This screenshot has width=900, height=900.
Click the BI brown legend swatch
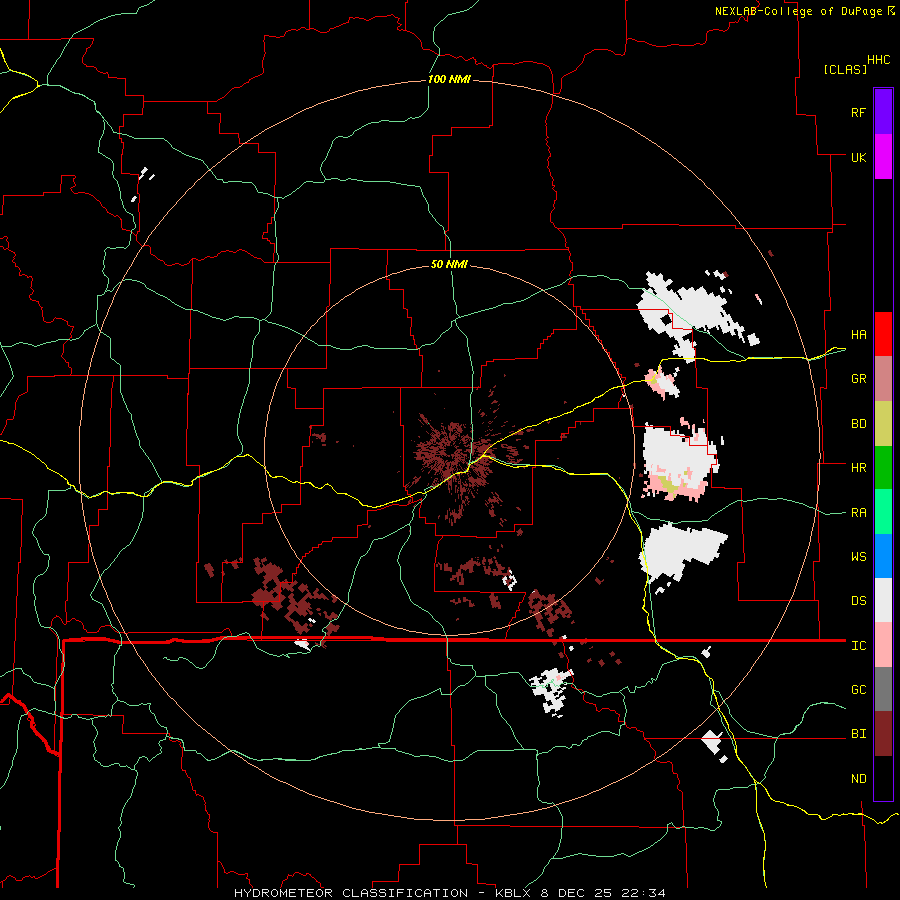[883, 734]
